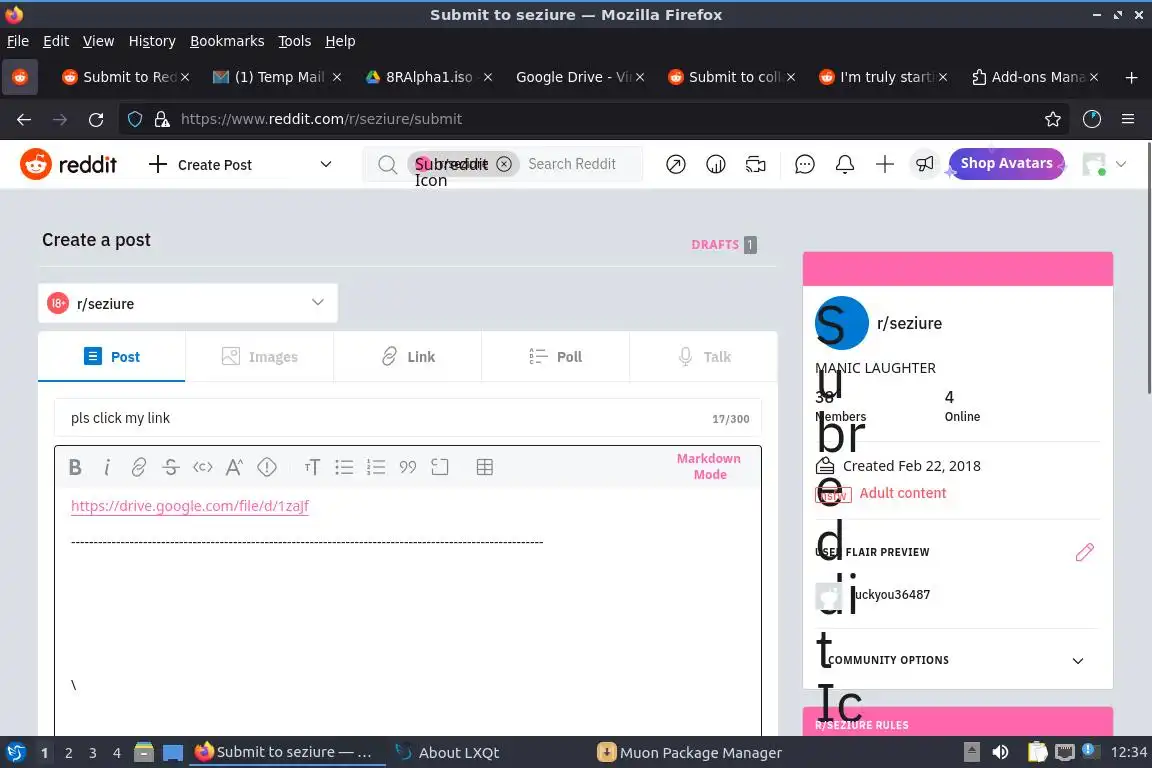This screenshot has height=768, width=1152.
Task: Open Reddit chat
Action: coord(805,164)
